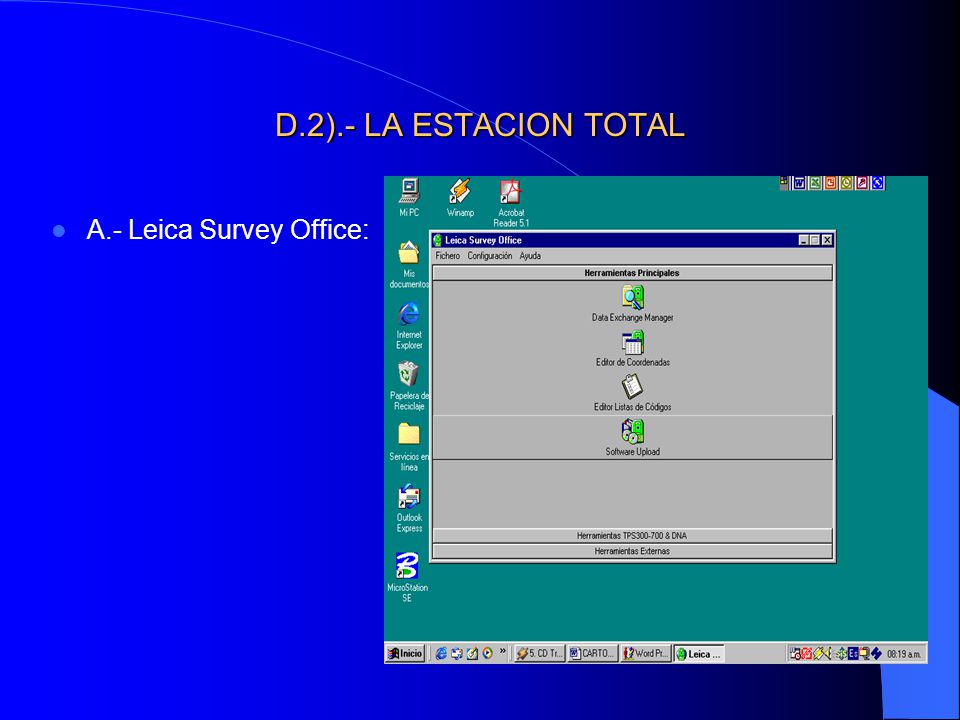The height and width of the screenshot is (720, 960).
Task: Open the Fichero menu
Action: pos(448,256)
